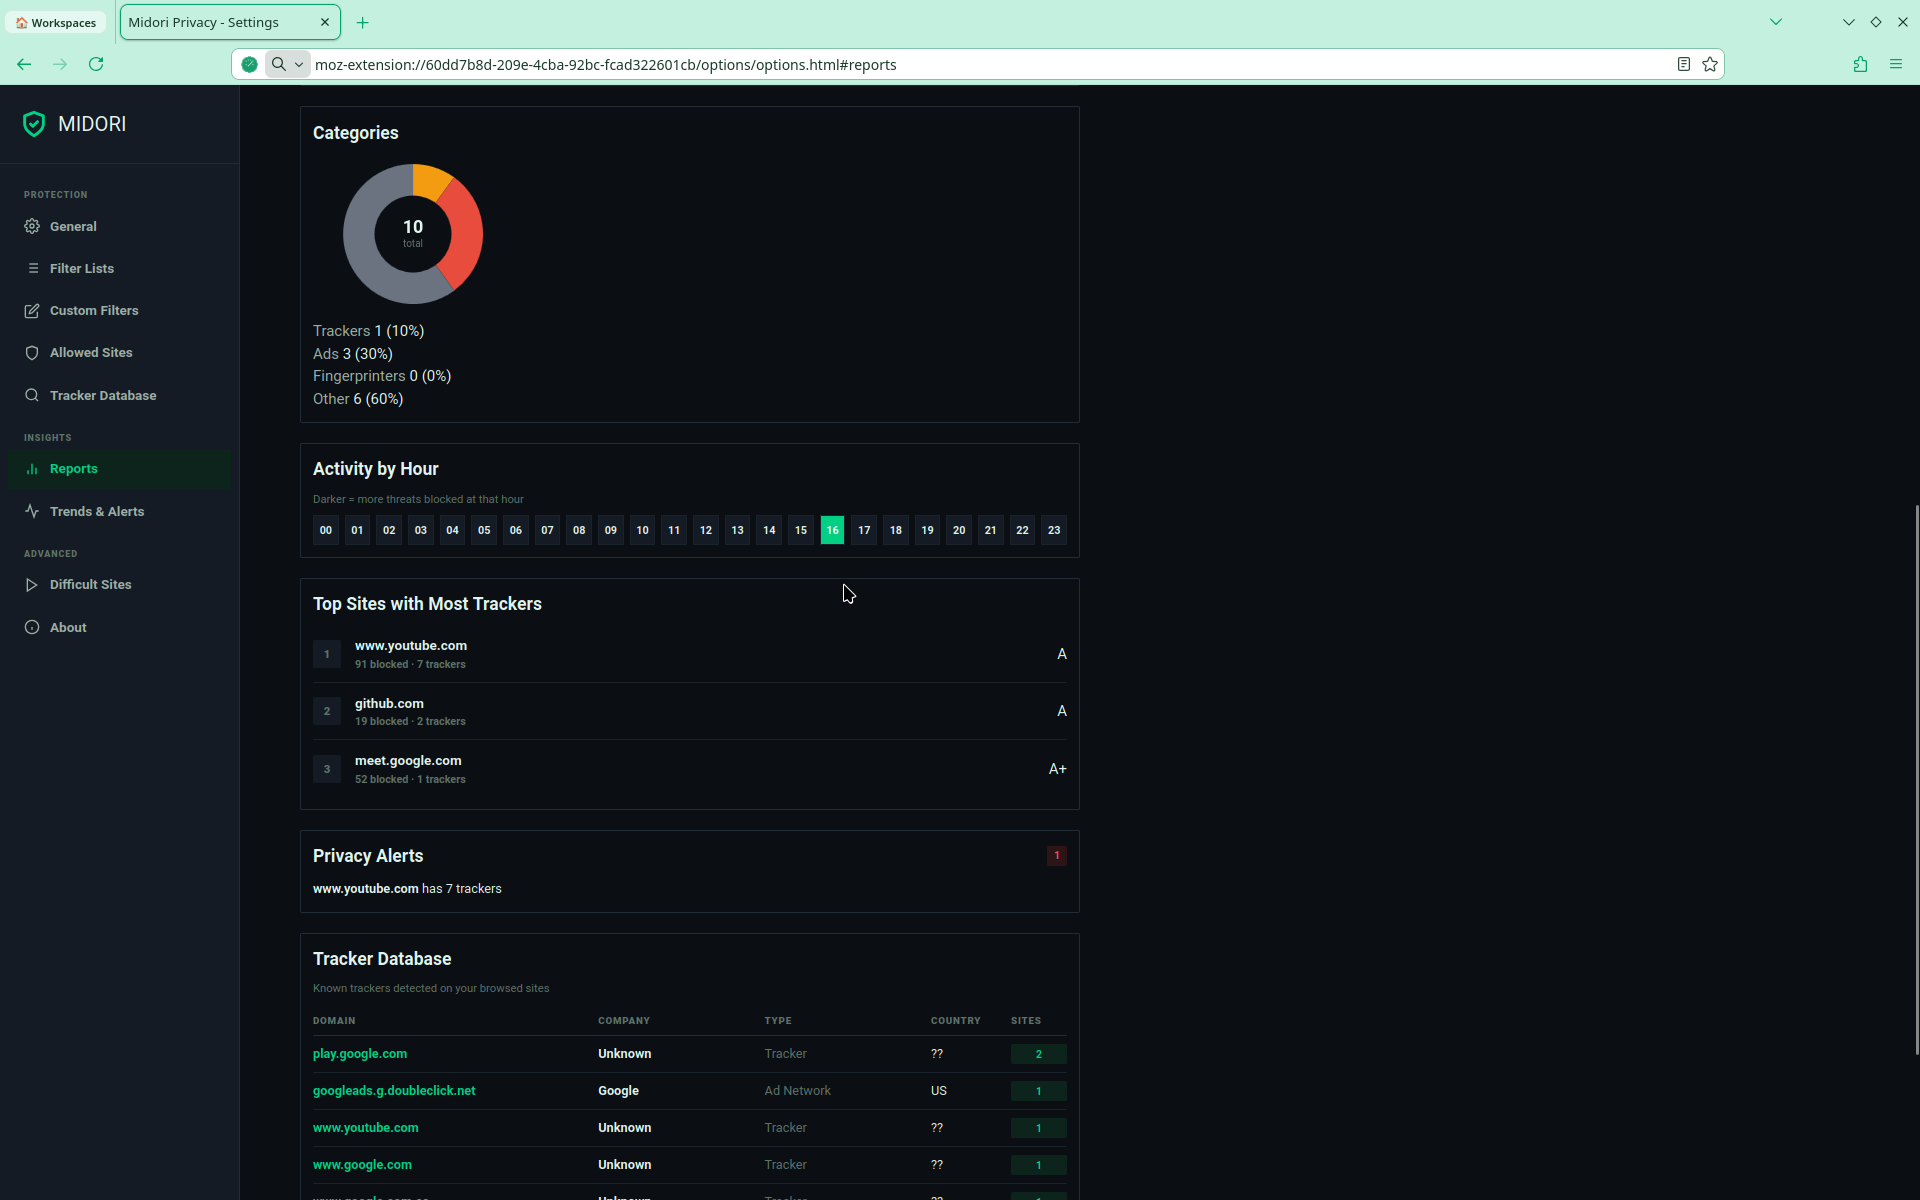Click the Midori shield logo icon

[34, 124]
